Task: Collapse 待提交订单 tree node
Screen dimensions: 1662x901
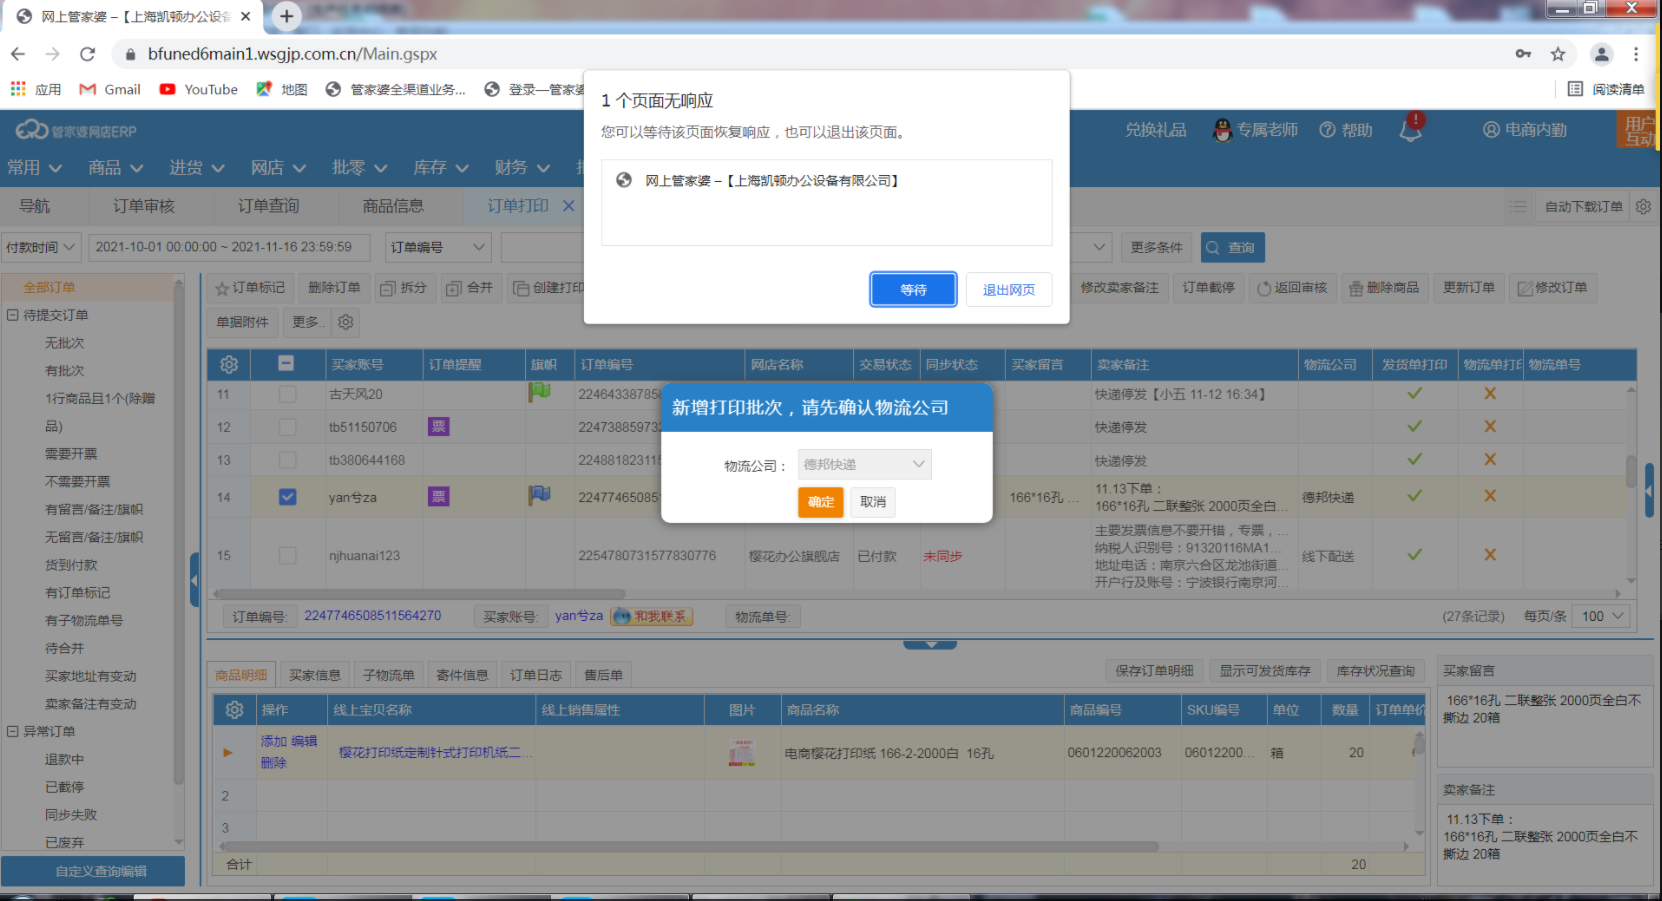Action: (13, 315)
